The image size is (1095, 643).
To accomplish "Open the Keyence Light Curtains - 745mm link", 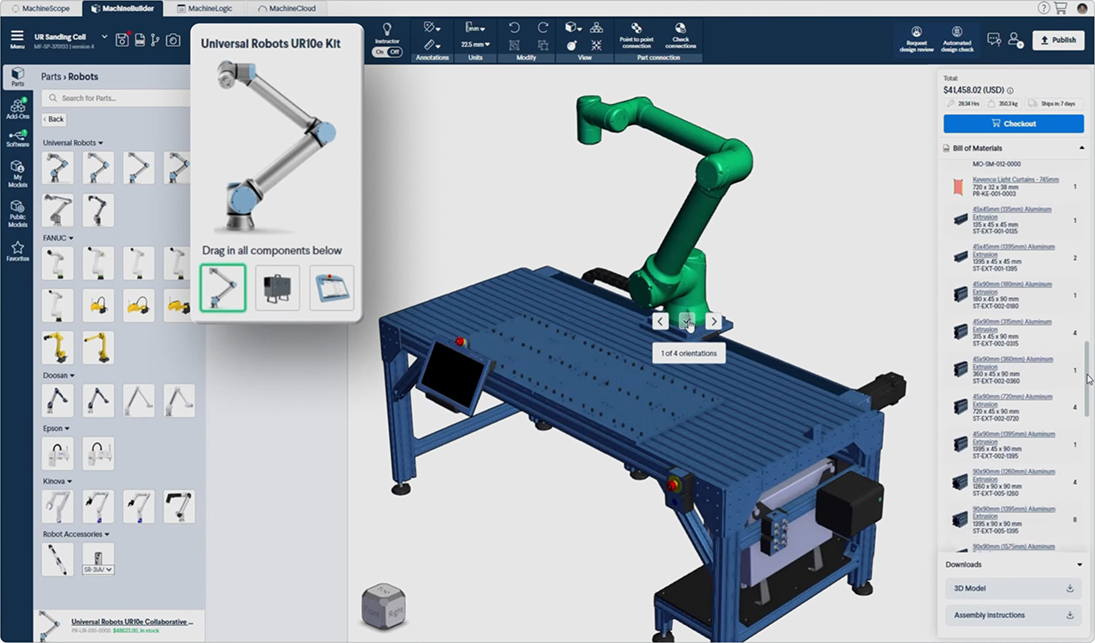I will pos(1015,179).
